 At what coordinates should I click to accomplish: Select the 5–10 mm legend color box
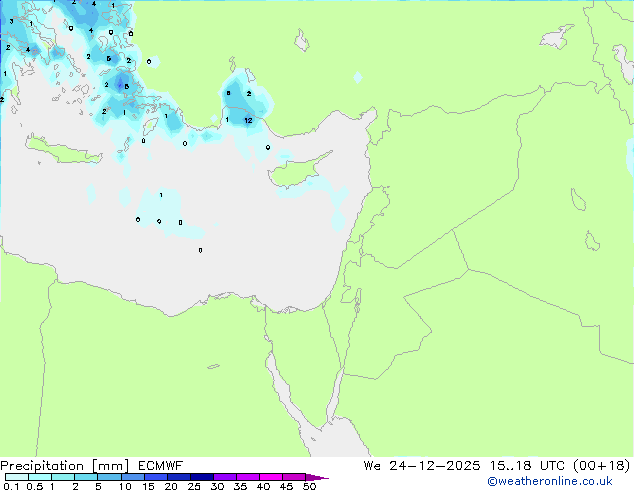tap(109, 477)
